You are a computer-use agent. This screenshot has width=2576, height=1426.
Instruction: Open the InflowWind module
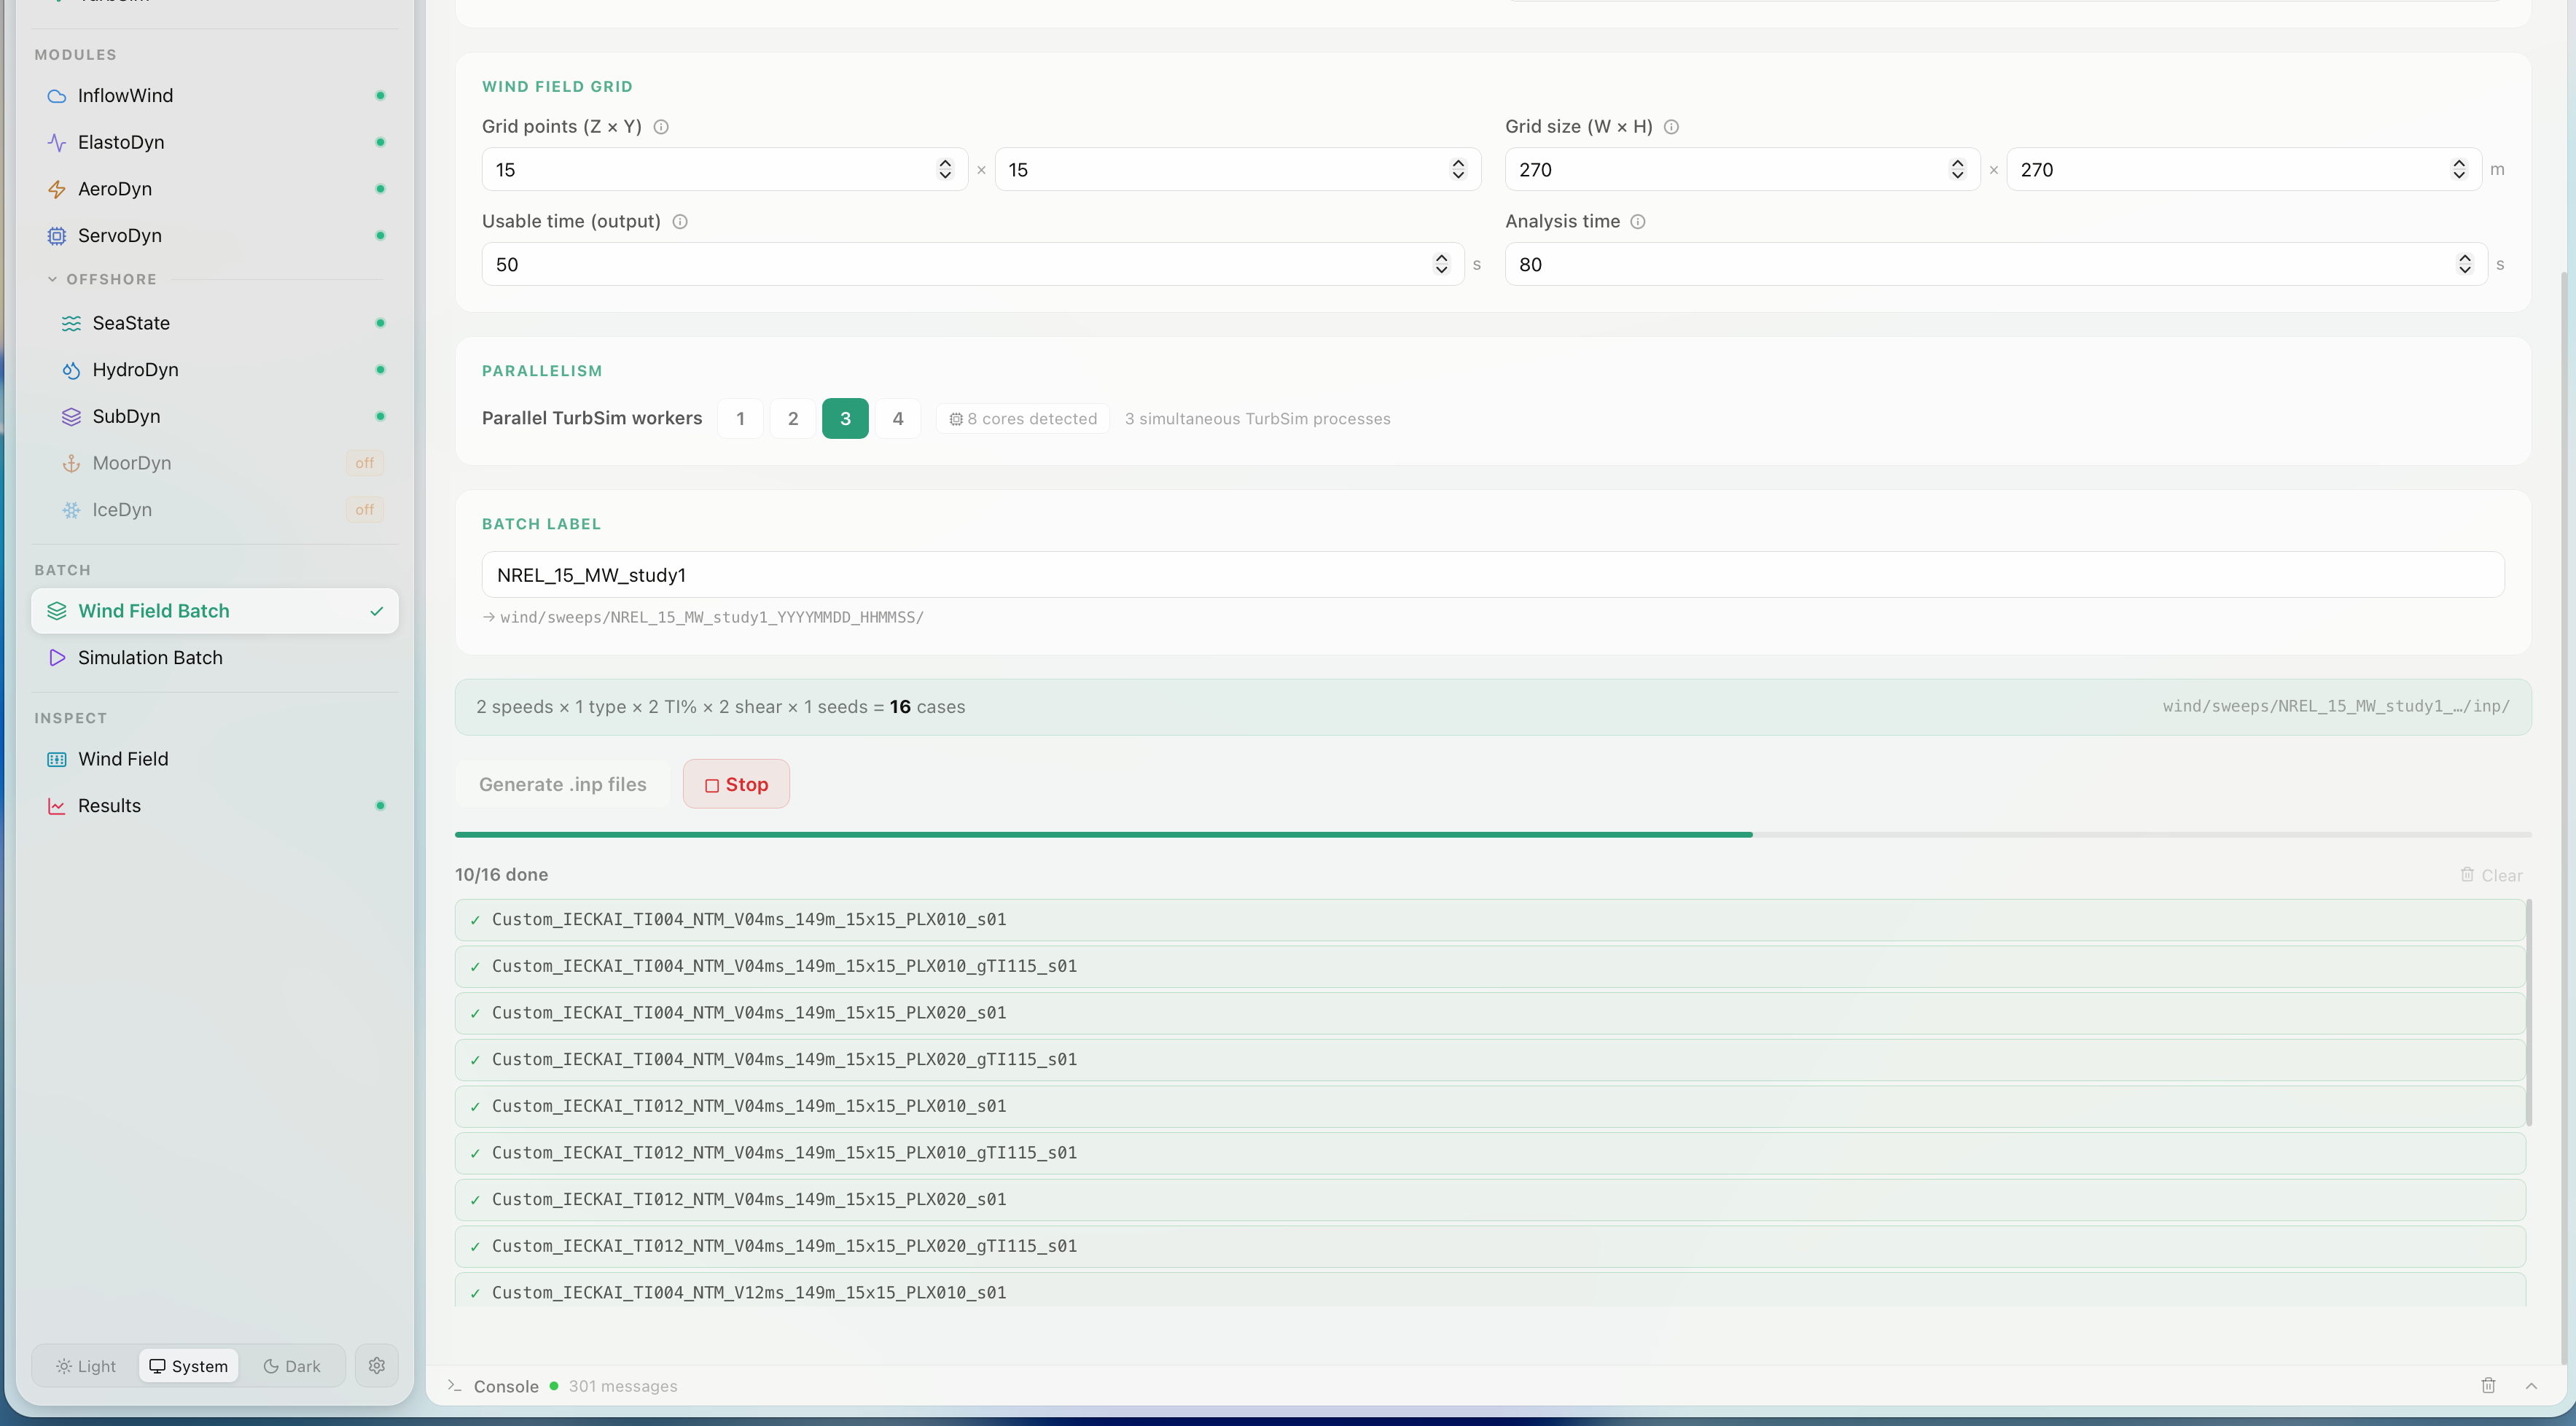(214, 95)
